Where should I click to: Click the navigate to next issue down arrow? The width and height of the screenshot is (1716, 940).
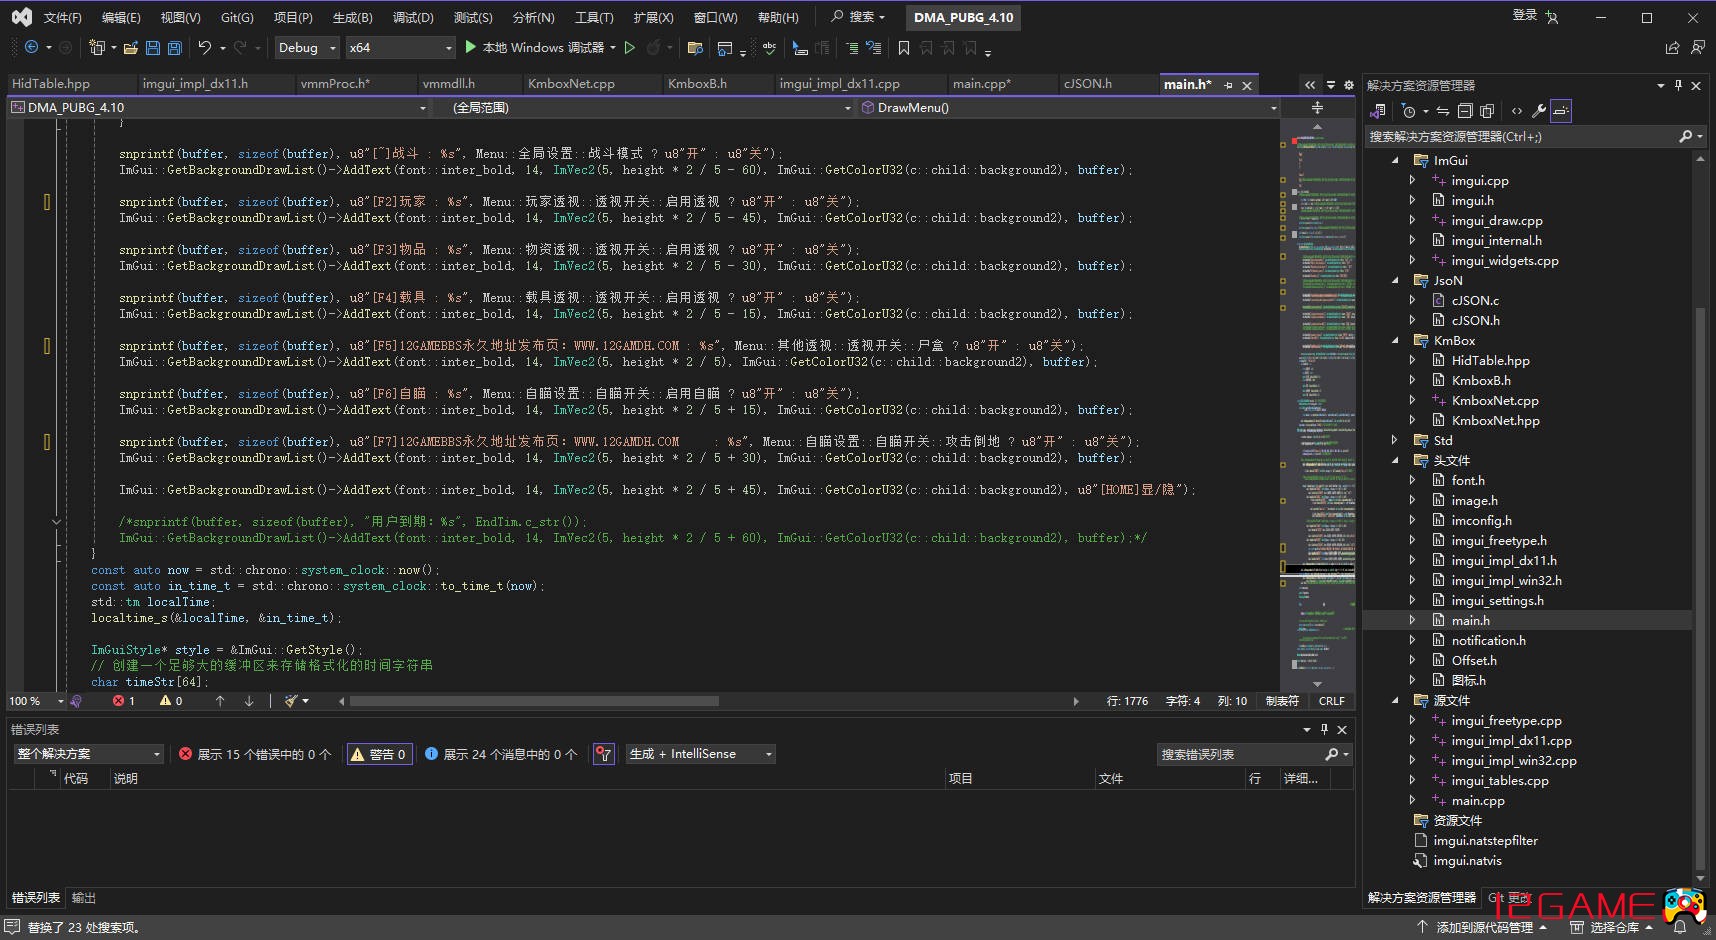point(249,701)
